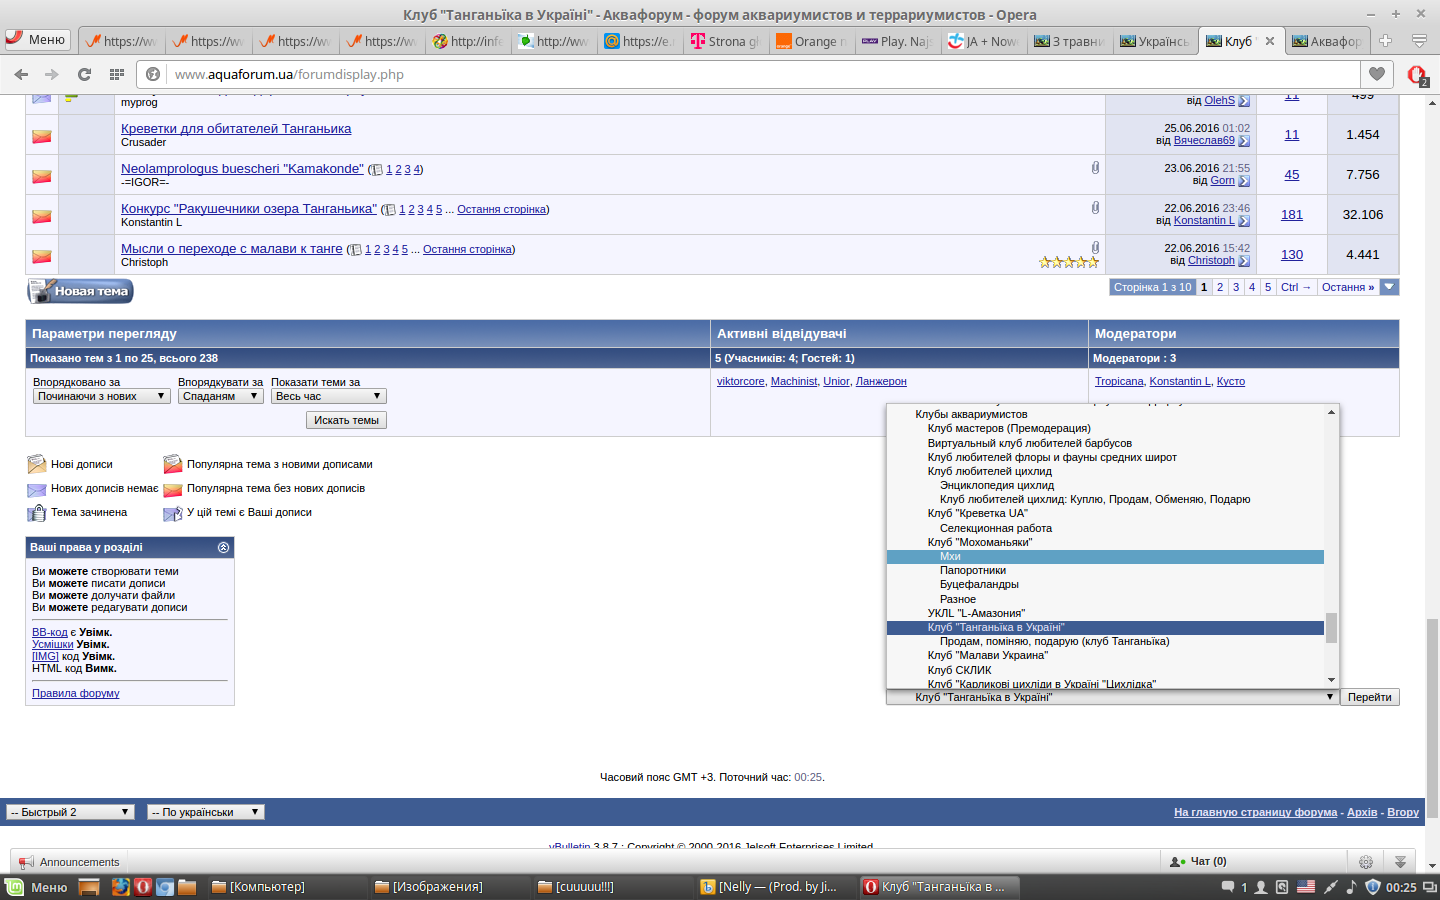Screen dimensions: 1440x900
Task: Toggle the US keyboard layout flag indicator
Action: click(x=1306, y=887)
